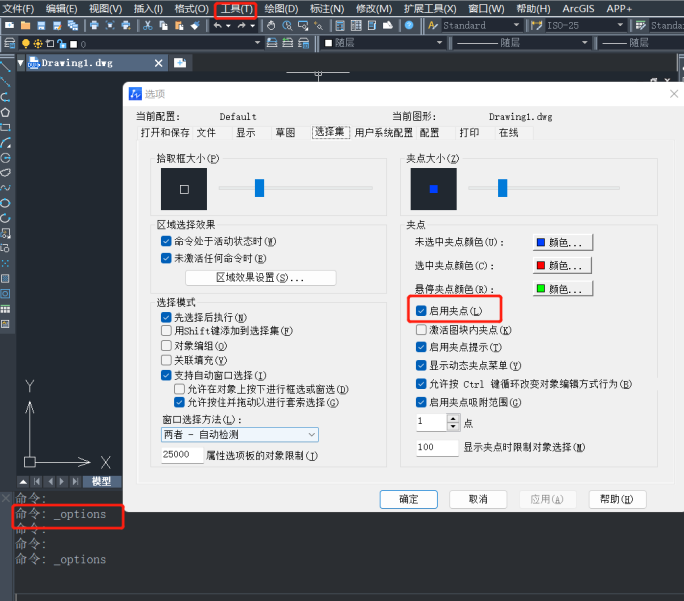Click the Undo arrow icon

click(217, 25)
